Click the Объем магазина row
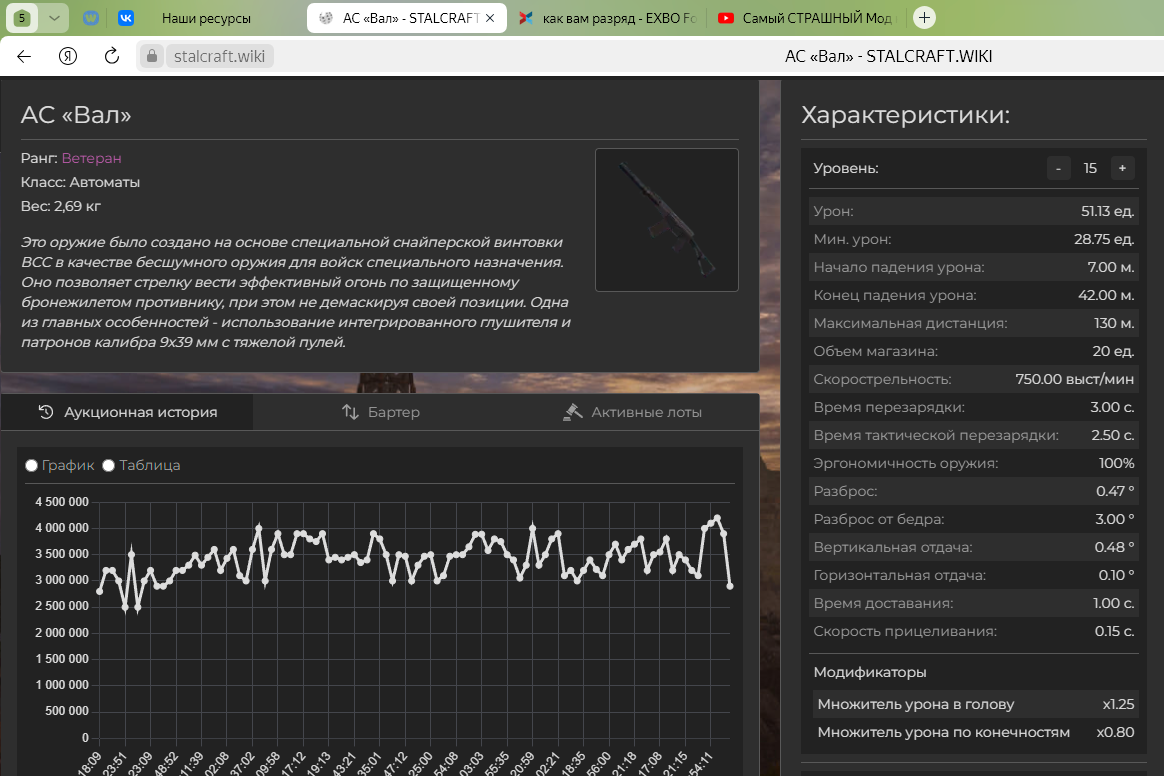1164x776 pixels. [973, 351]
